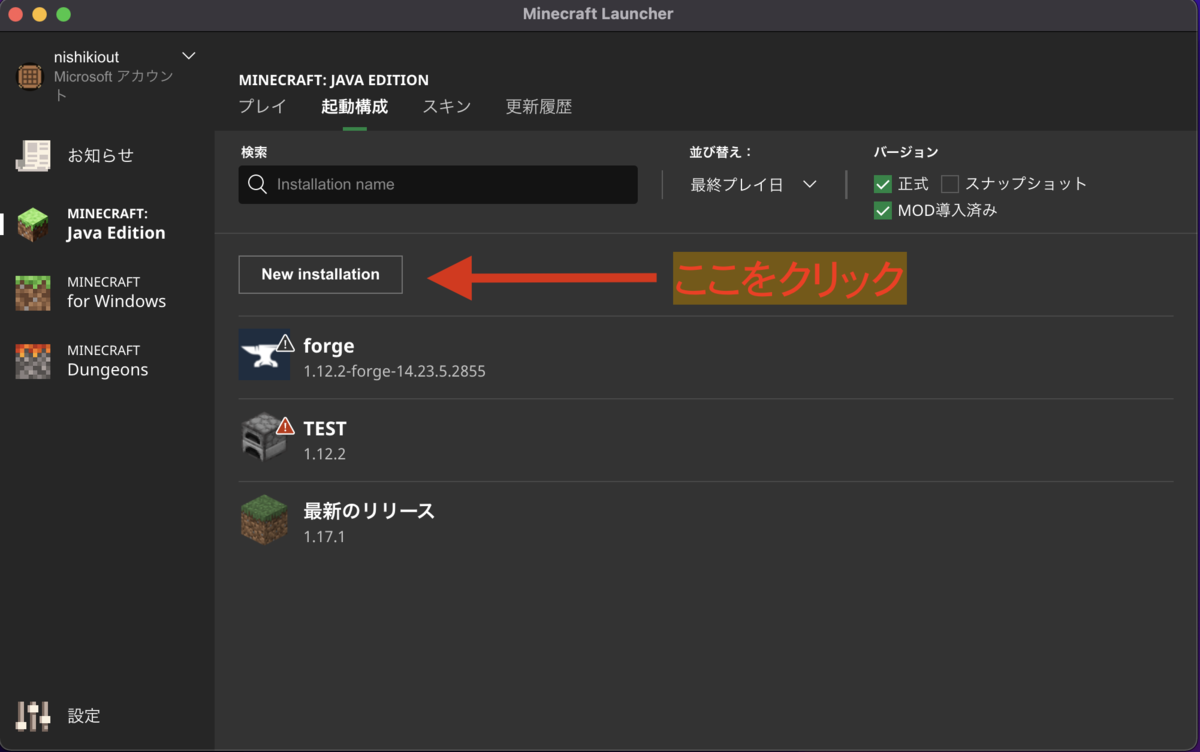Viewport: 1200px width, 752px height.
Task: Select Minecraft for Windows icon
Action: click(33, 292)
